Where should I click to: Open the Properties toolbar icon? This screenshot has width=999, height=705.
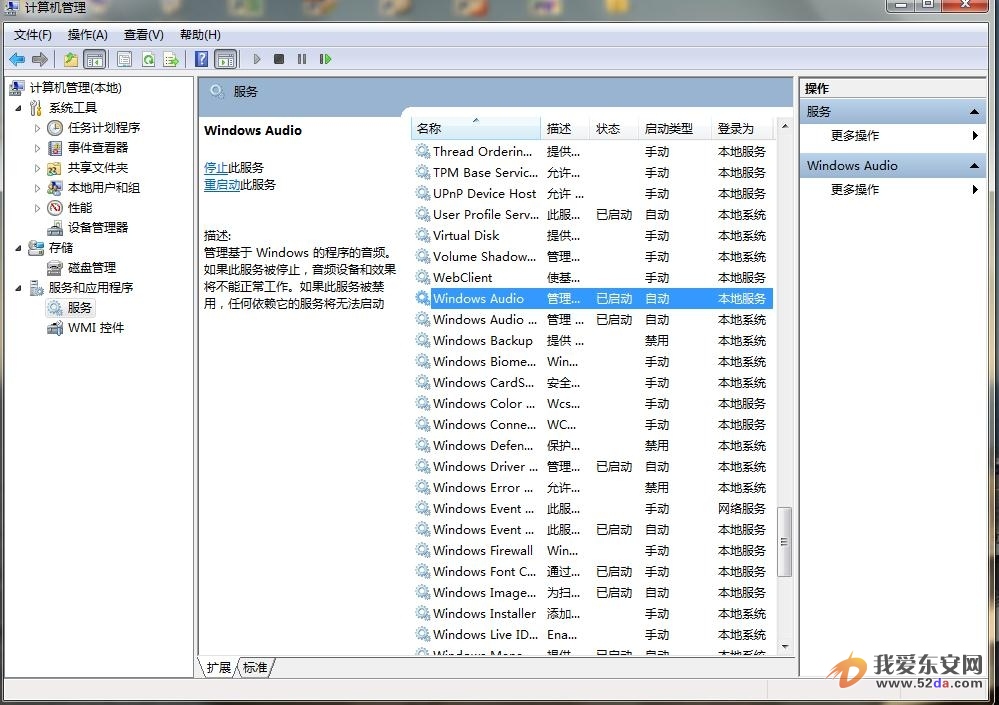tap(124, 59)
